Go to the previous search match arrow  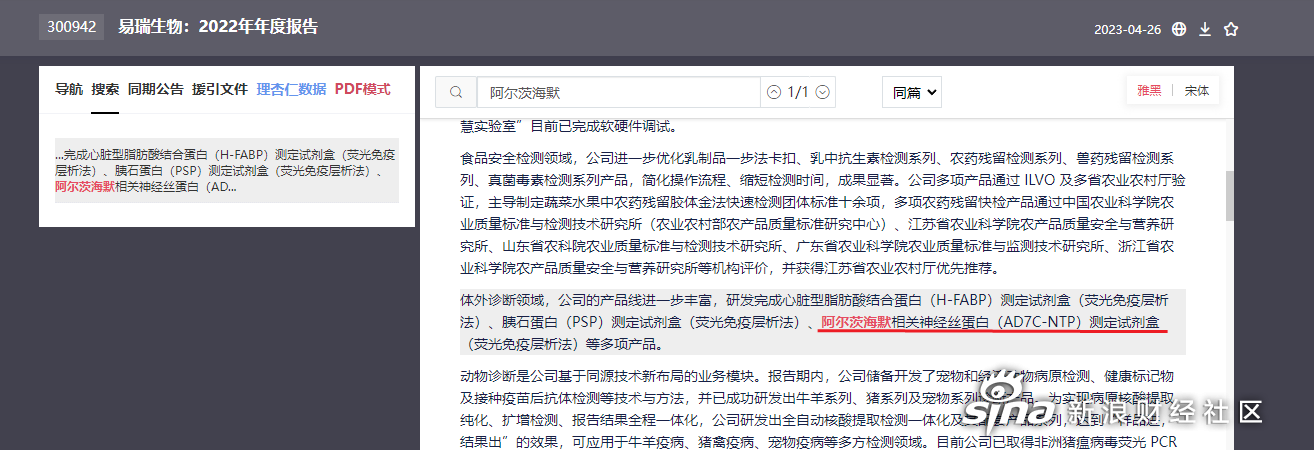774,92
